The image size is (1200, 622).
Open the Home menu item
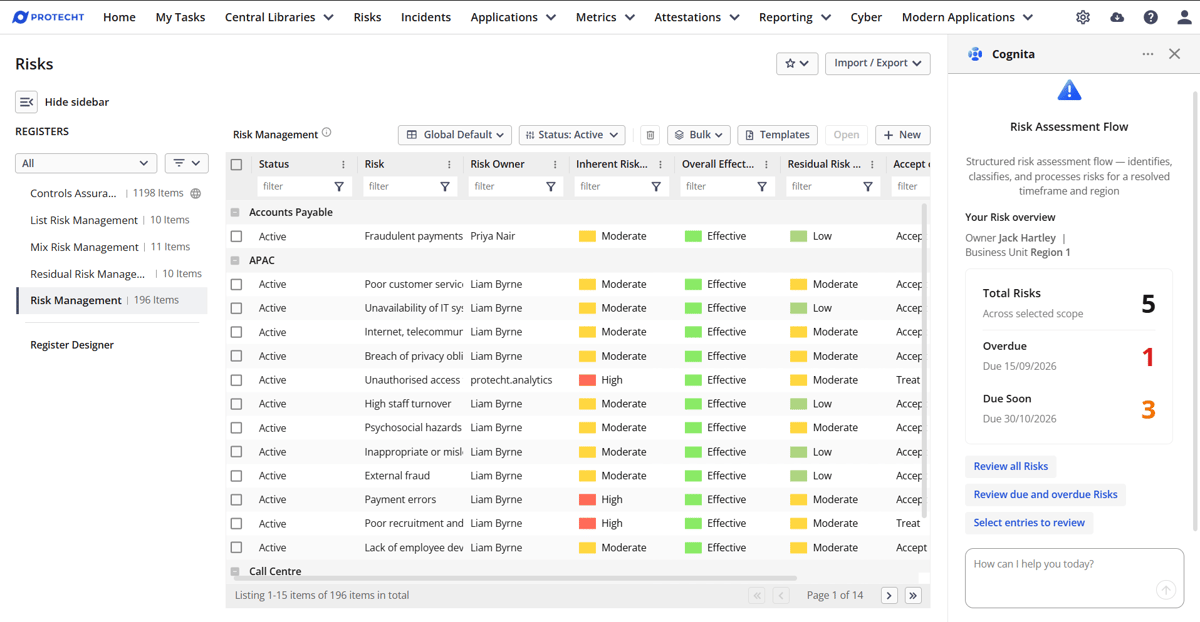coord(119,17)
